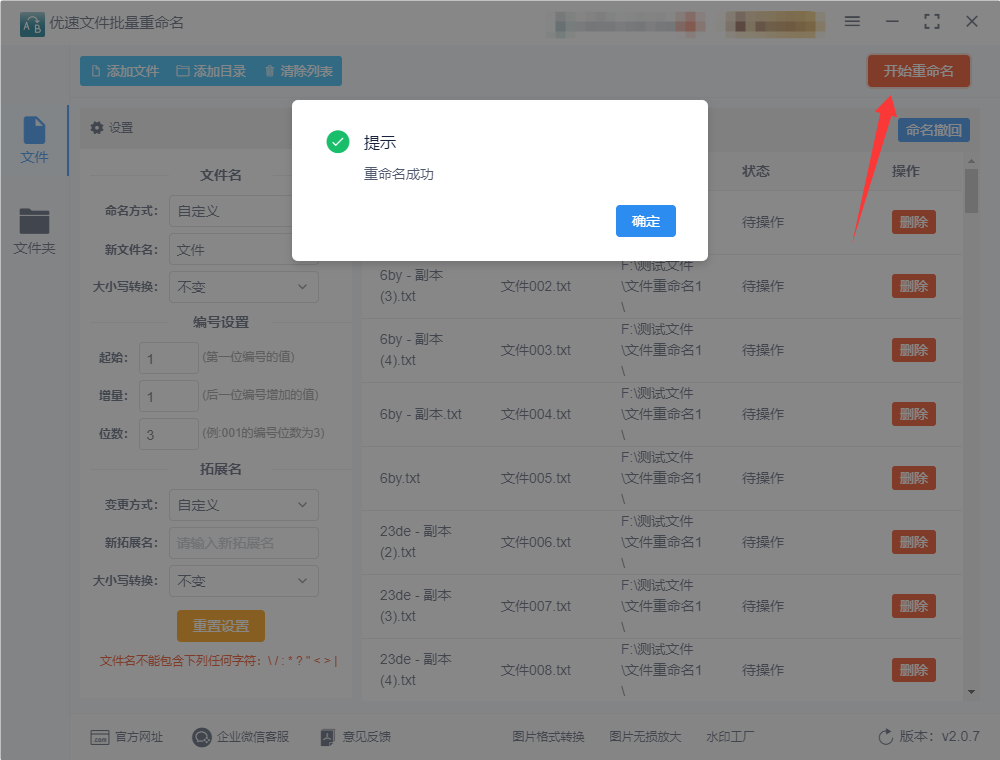
Task: Delete the row for 文件007.txt
Action: point(913,606)
